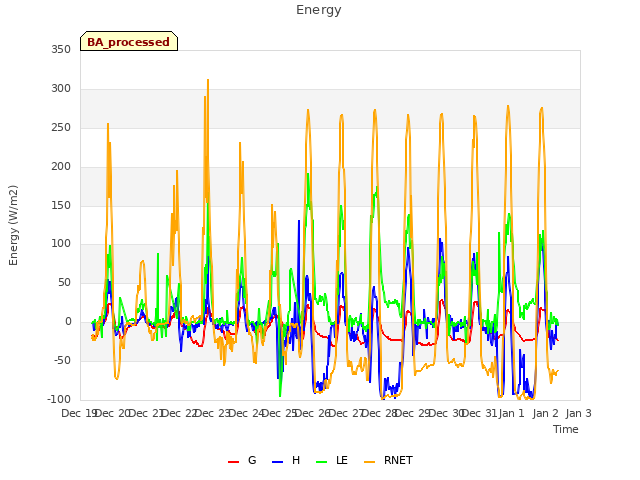
Task: Toggle the LE series legend entry
Action: [332, 460]
